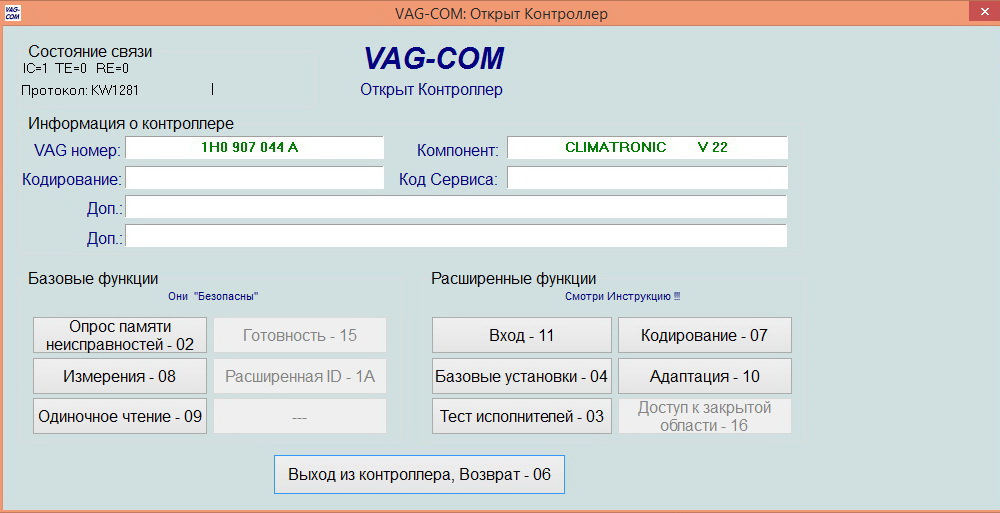The height and width of the screenshot is (513, 1000).
Task: Click the empty Код Сервиса field
Action: [x=647, y=177]
